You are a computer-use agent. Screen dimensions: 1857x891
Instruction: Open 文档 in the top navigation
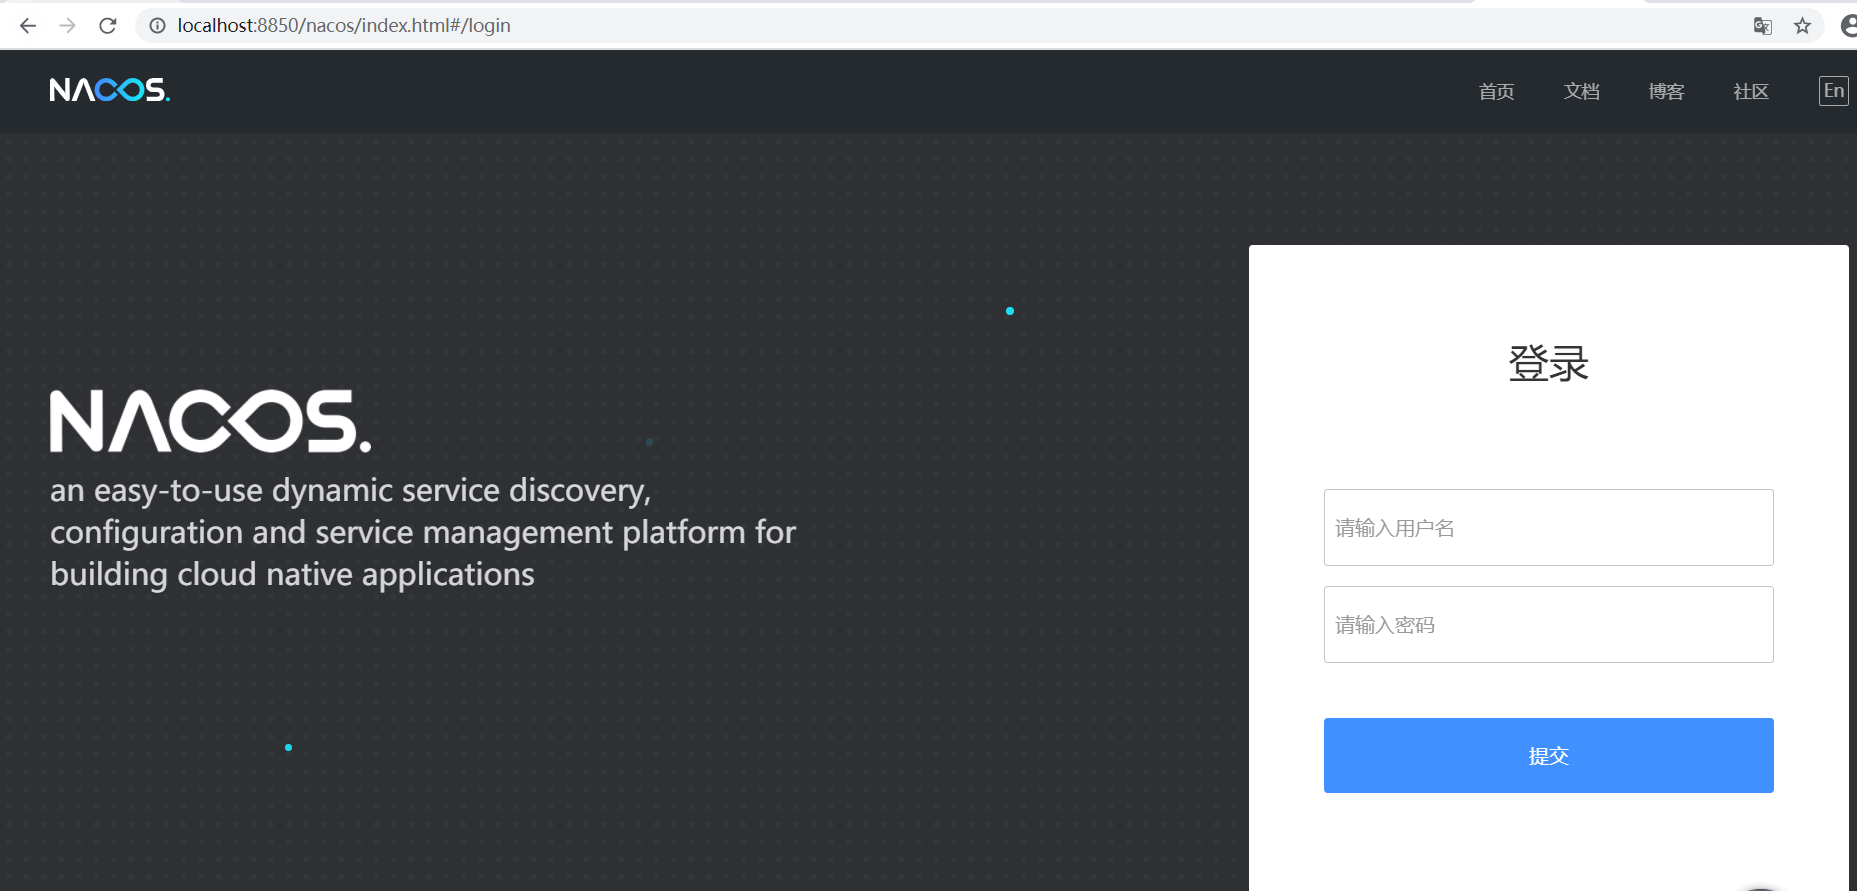(1581, 91)
